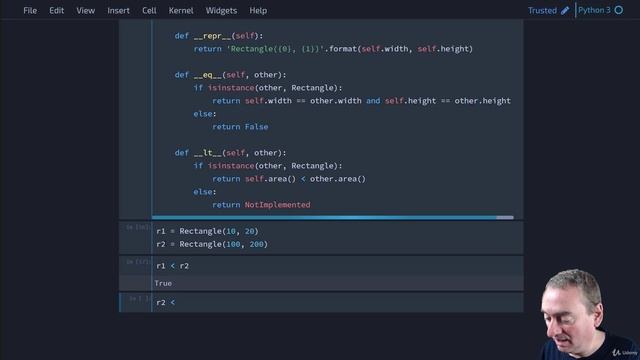The image size is (640, 360).
Task: Click the 'return self.width == other.width' line
Action: [362, 101]
